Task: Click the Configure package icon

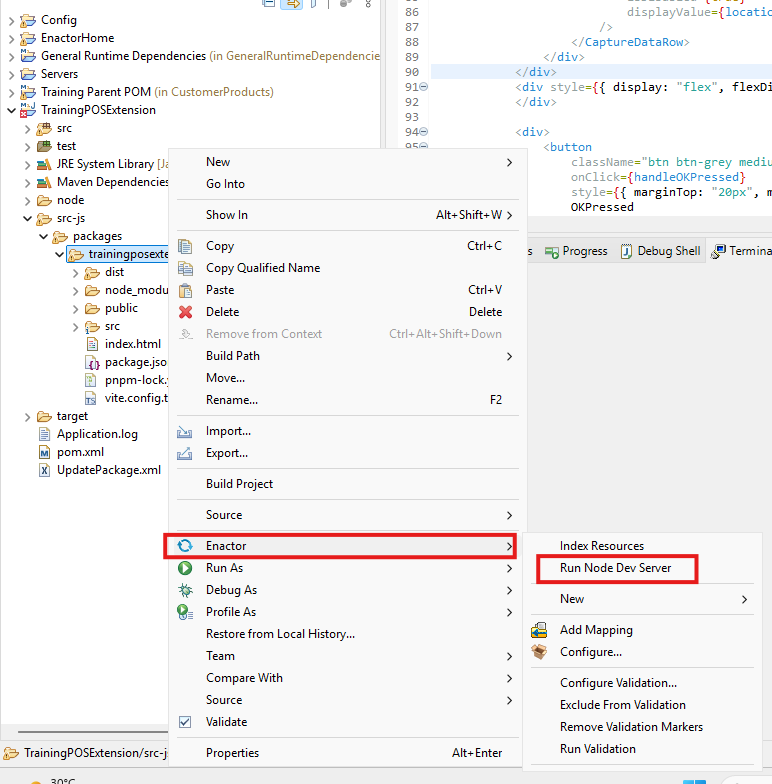Action: point(539,652)
